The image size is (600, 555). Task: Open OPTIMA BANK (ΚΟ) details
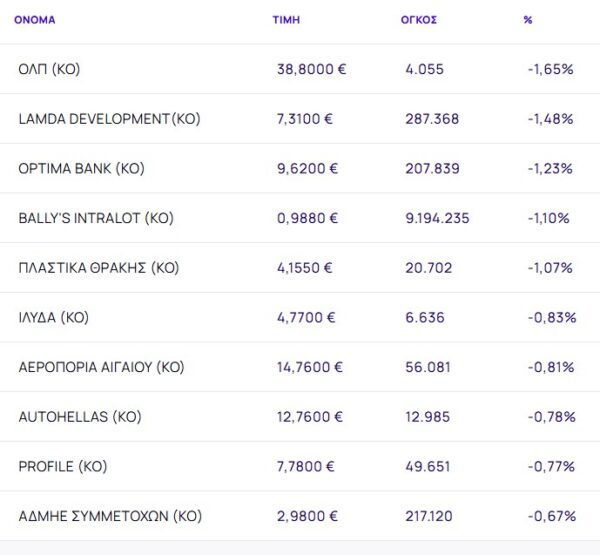(81, 169)
